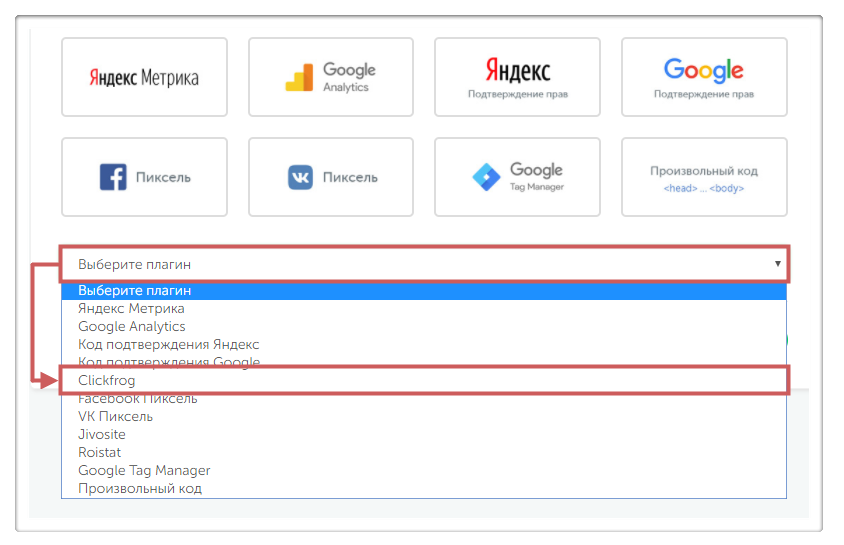Pick Google Analytics in the dropdown list

point(132,327)
